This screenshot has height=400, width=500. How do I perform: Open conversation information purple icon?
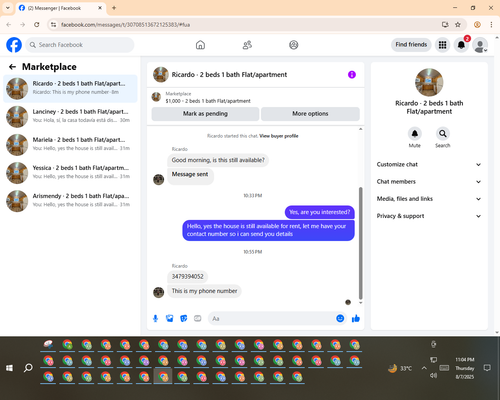352,75
